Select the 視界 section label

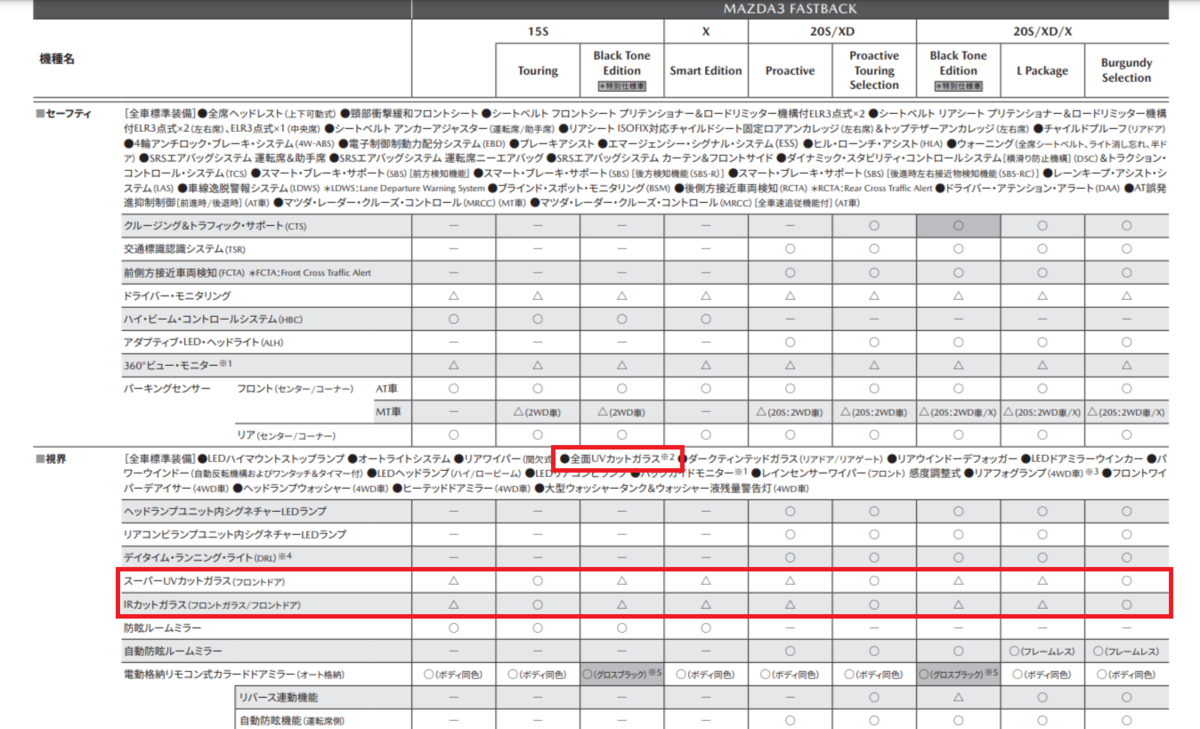tap(52, 457)
